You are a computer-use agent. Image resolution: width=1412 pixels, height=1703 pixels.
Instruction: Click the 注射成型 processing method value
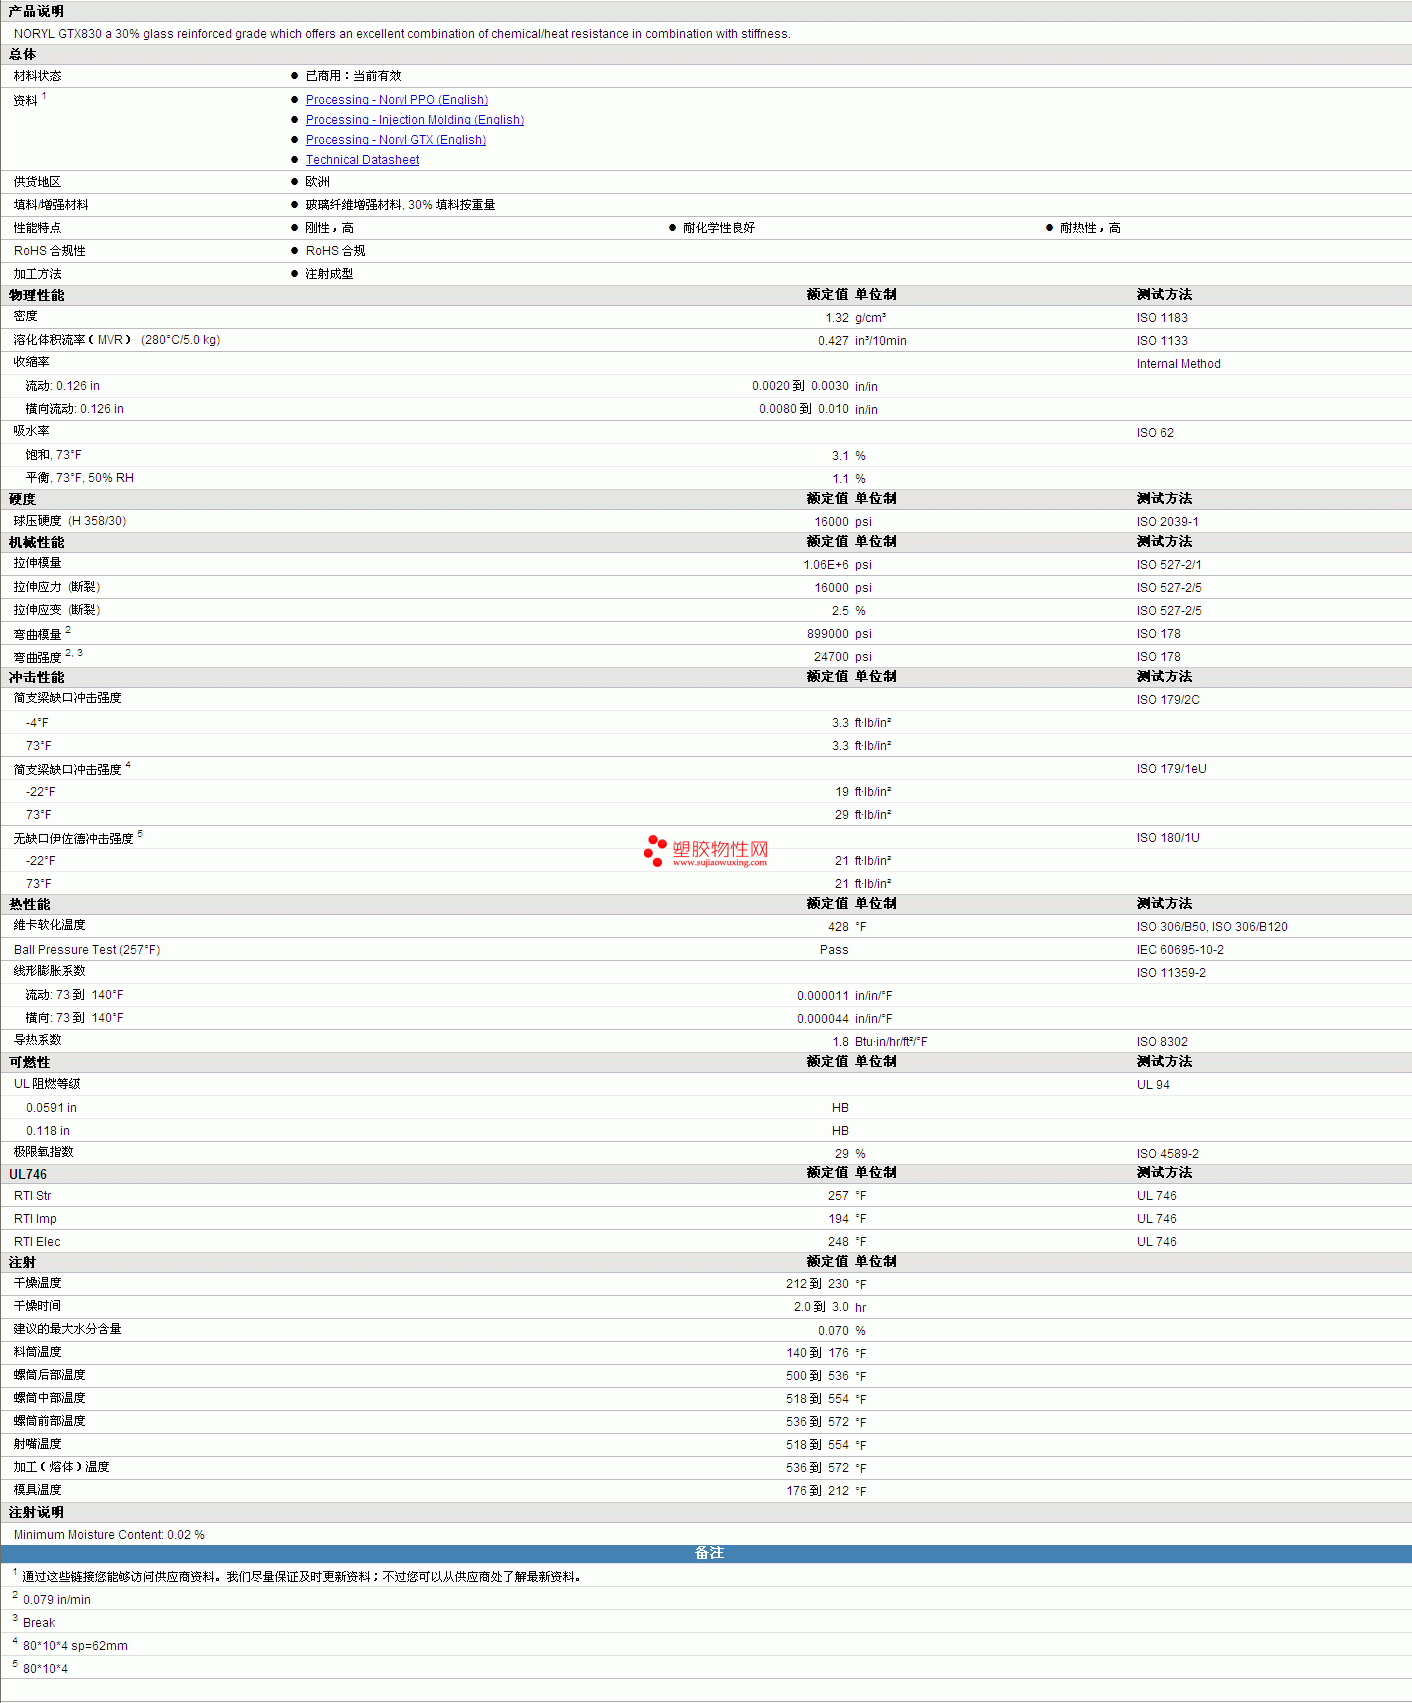click(x=329, y=274)
